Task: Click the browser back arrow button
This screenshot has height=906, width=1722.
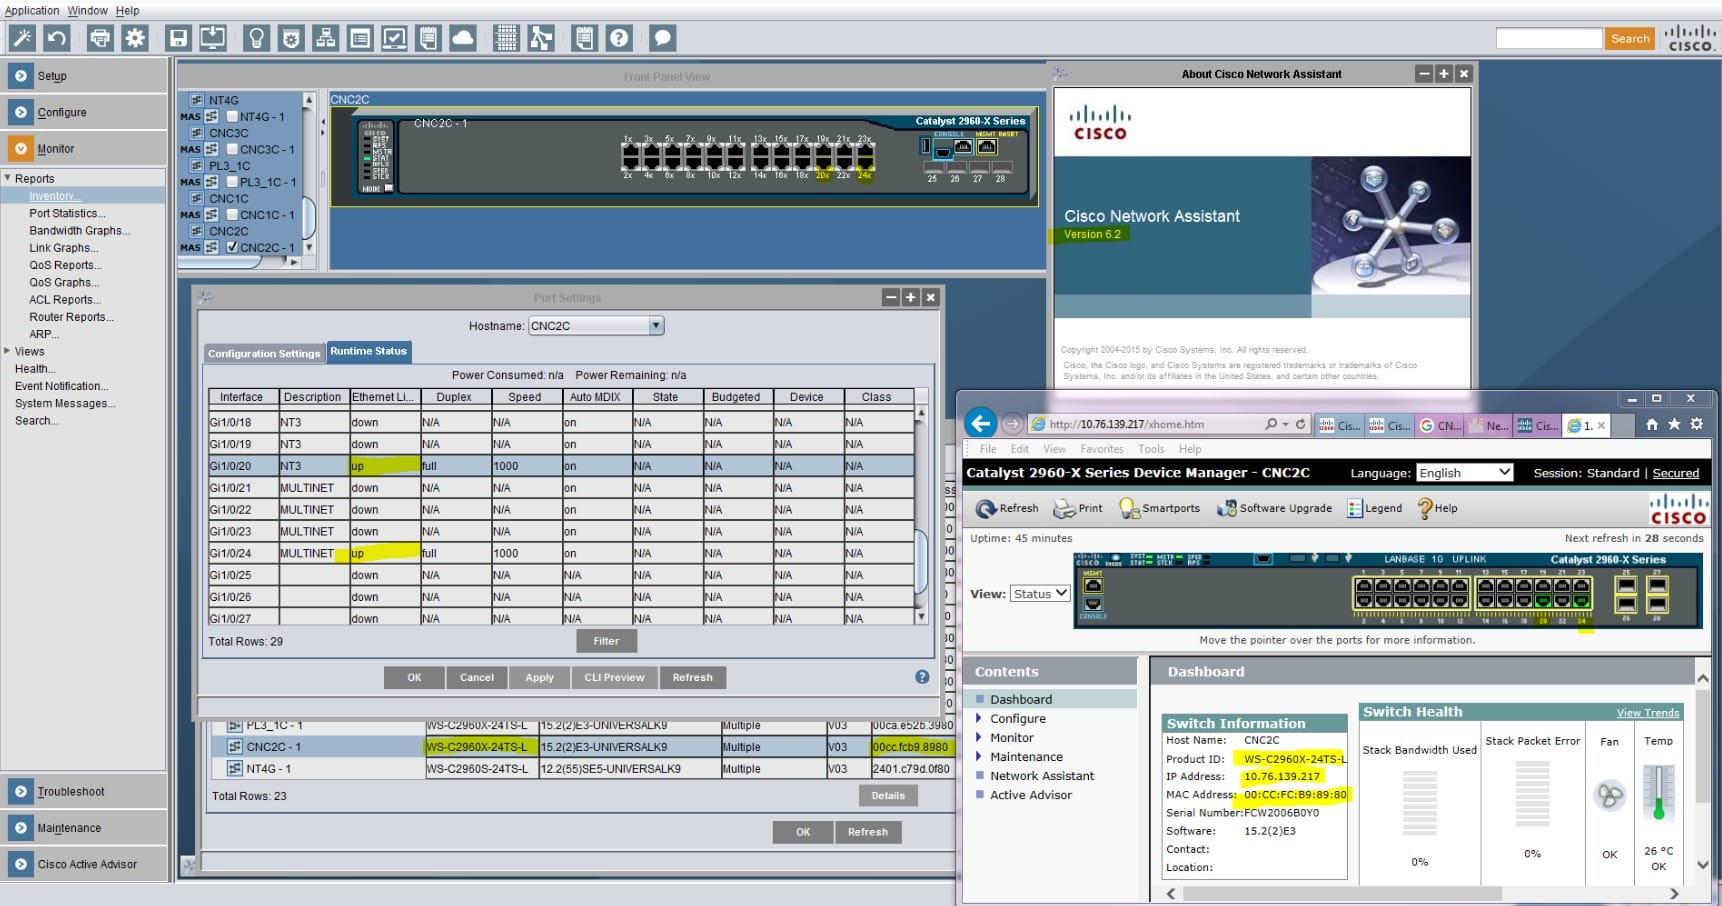Action: pyautogui.click(x=981, y=423)
